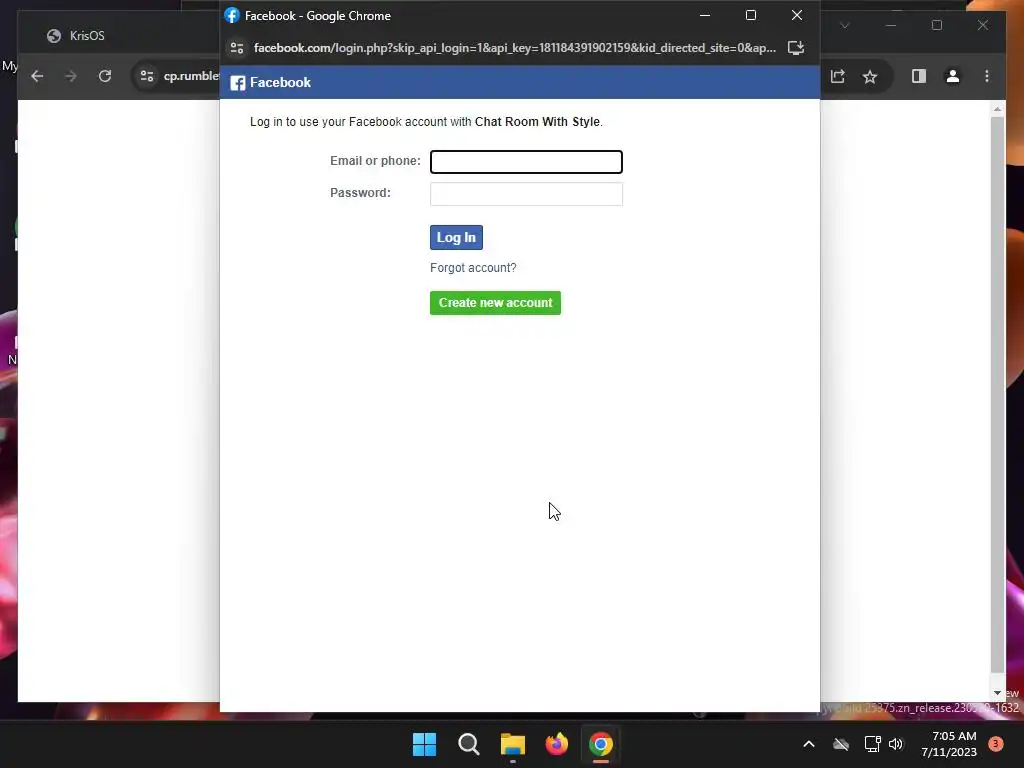Click forward arrow in background Chrome window

[x=71, y=76]
